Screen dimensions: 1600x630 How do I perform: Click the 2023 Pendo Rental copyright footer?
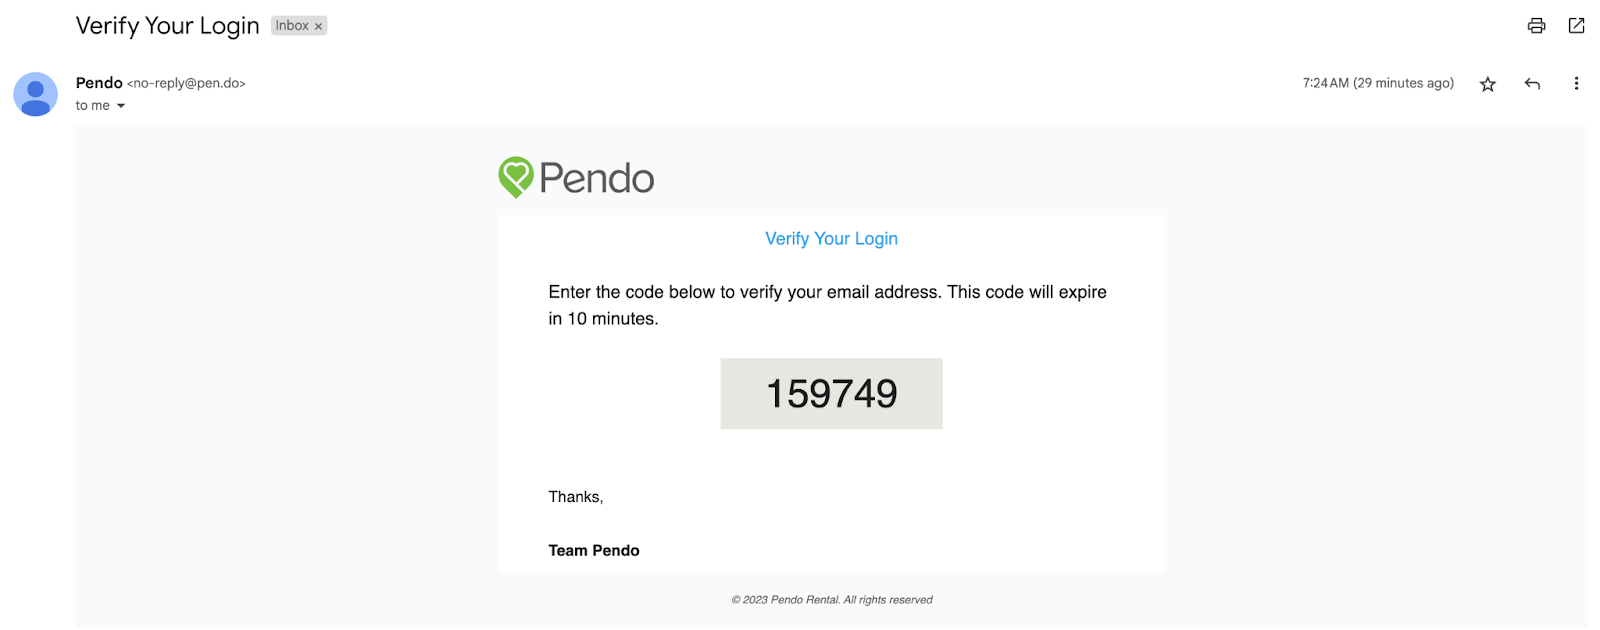point(831,600)
